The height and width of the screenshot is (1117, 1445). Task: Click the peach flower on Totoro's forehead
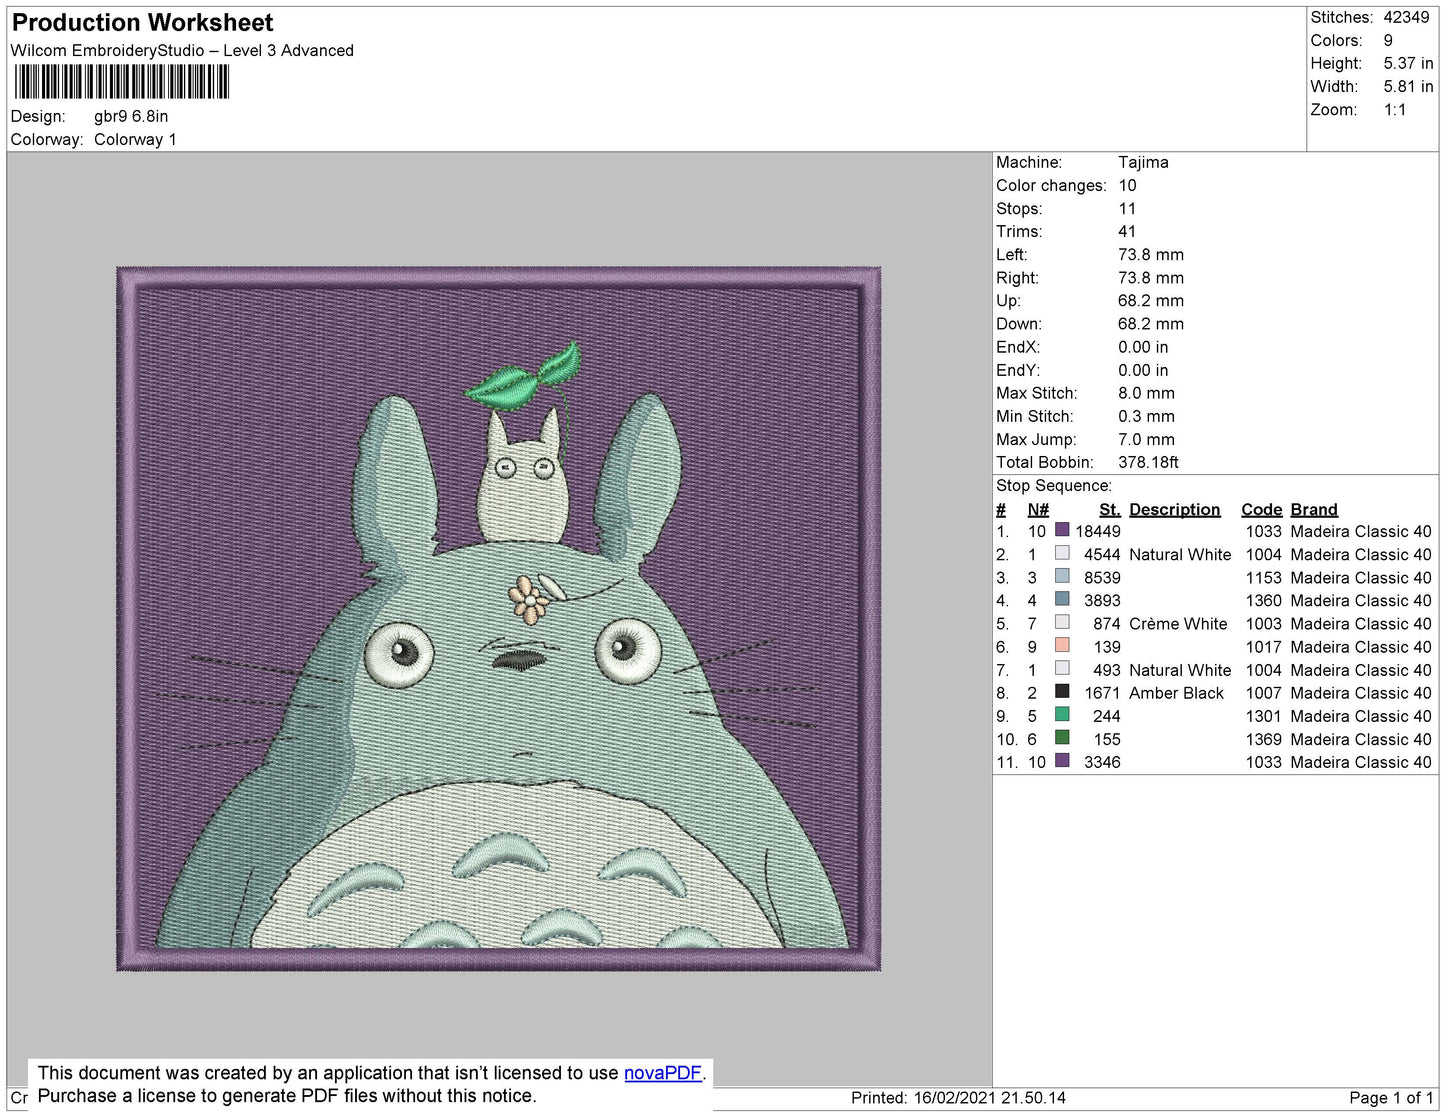click(x=527, y=599)
